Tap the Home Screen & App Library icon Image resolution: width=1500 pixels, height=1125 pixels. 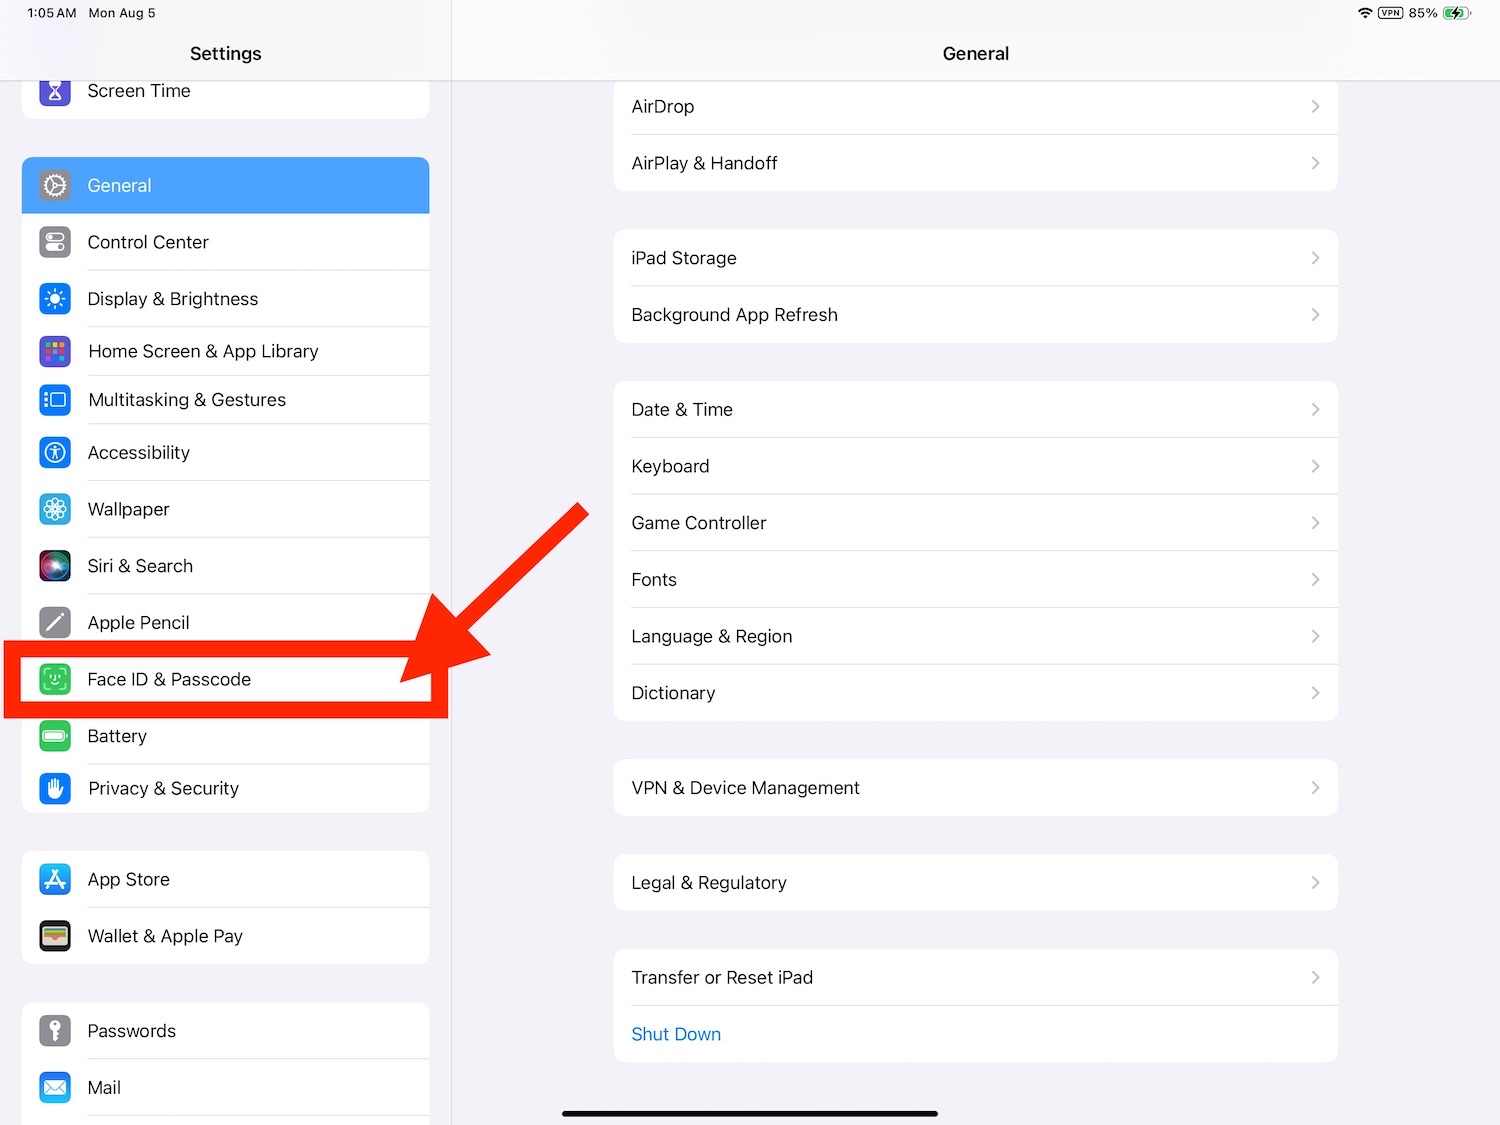point(55,351)
